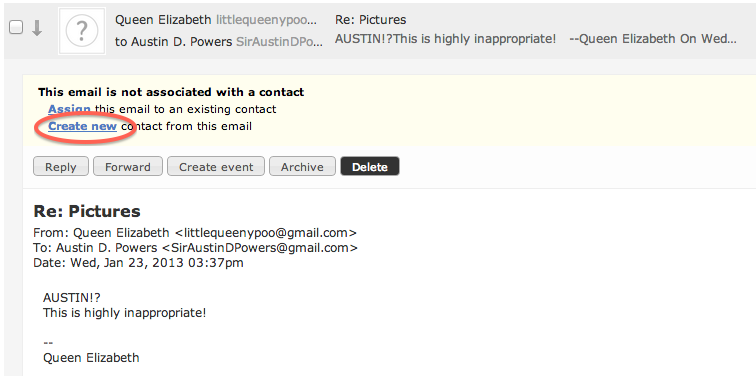Archive this email with the Archive button
Screen dimensions: 756x376
[x=302, y=167]
